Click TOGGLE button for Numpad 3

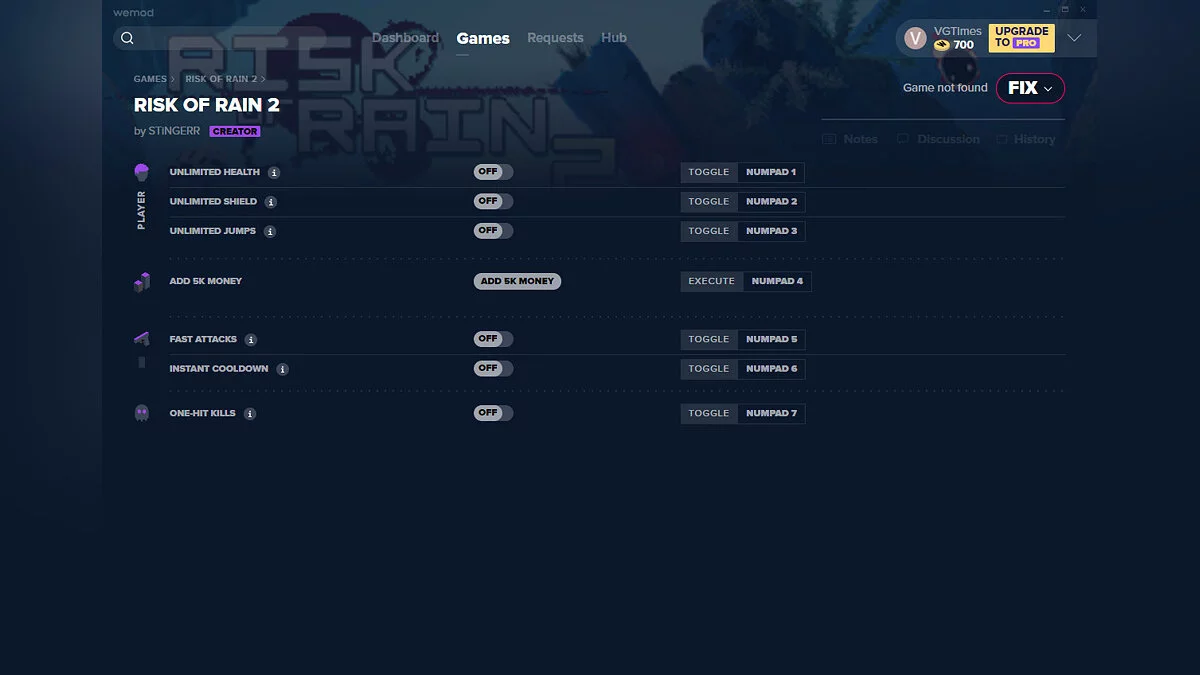pyautogui.click(x=709, y=231)
